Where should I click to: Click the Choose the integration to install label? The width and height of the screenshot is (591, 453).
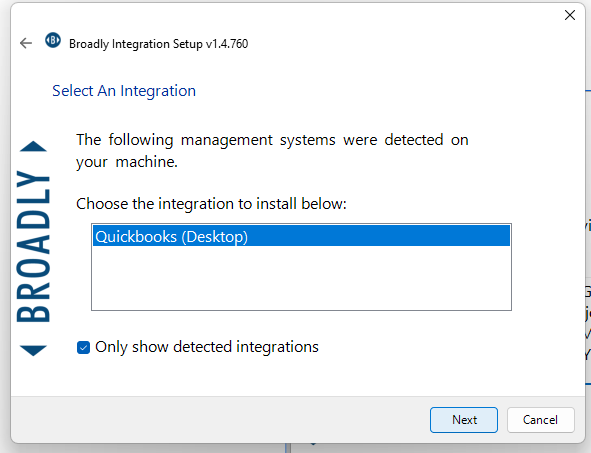(x=211, y=204)
